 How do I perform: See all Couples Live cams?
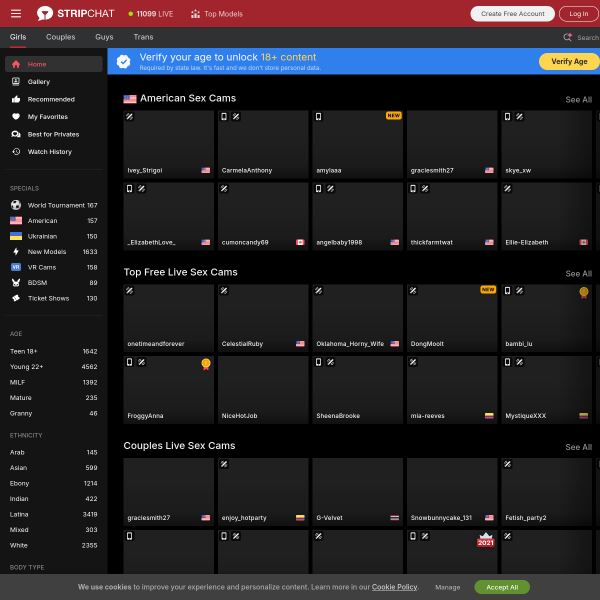pos(579,447)
